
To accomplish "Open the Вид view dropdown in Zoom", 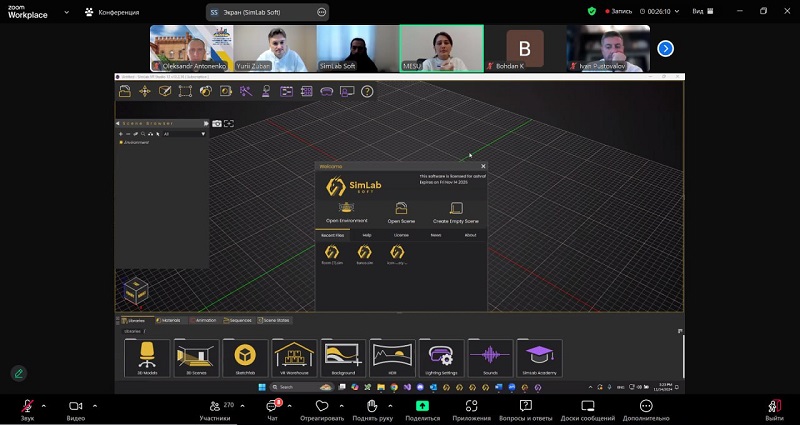I will click(x=703, y=11).
